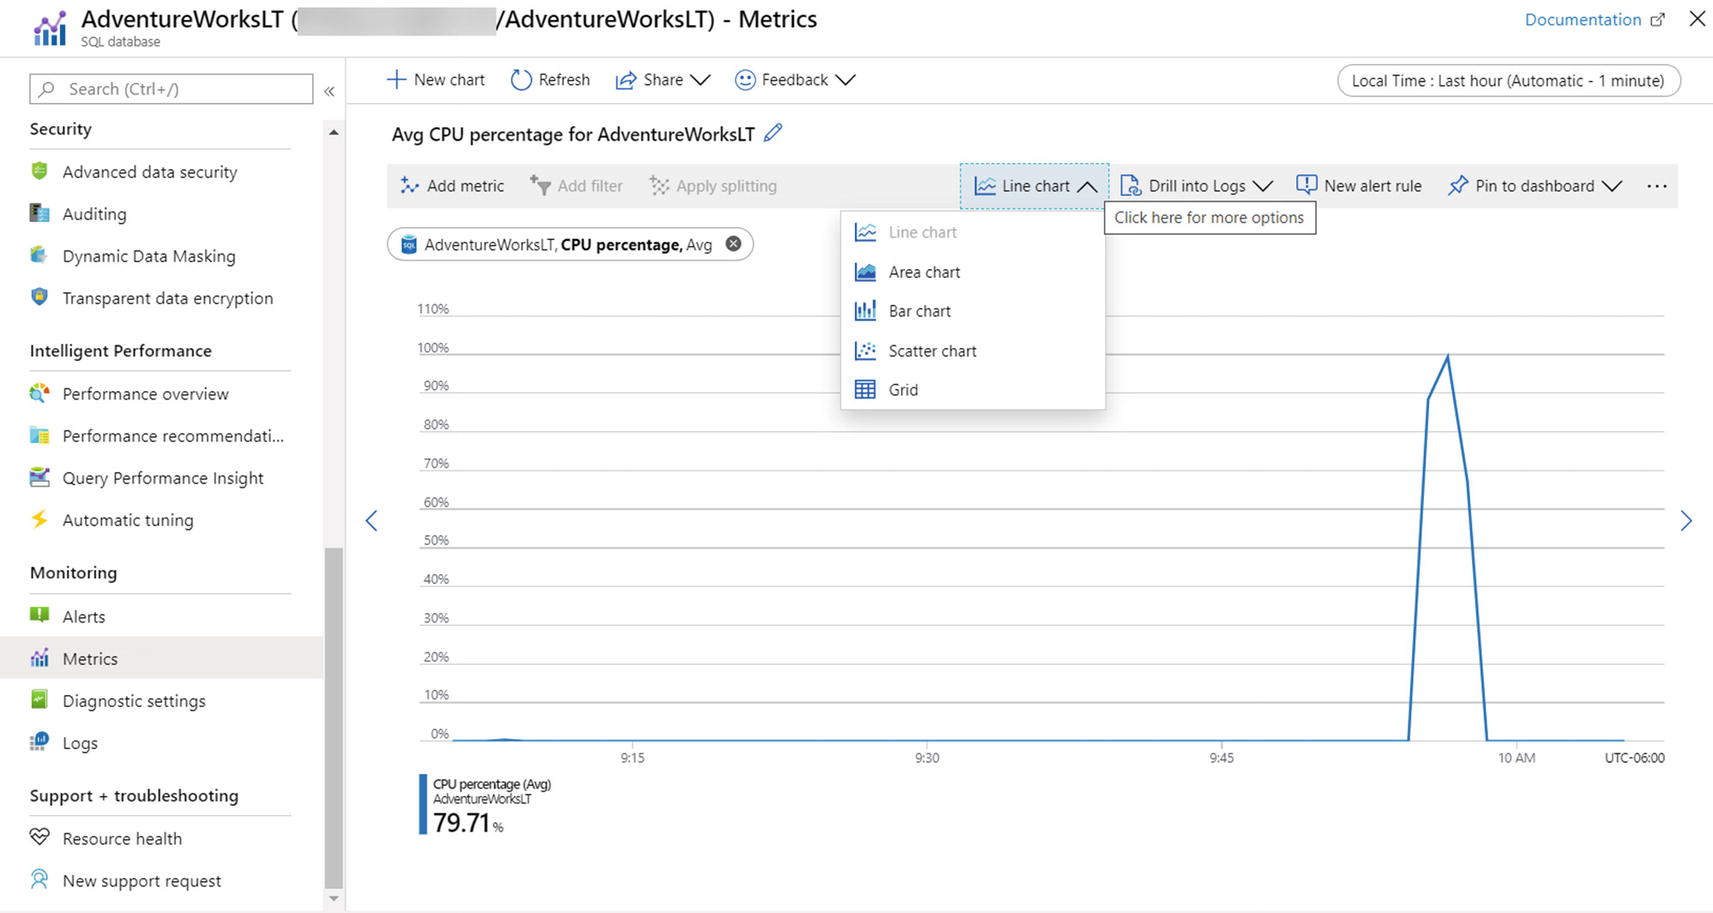
Task: Click the Area chart icon in menu
Action: pyautogui.click(x=865, y=272)
